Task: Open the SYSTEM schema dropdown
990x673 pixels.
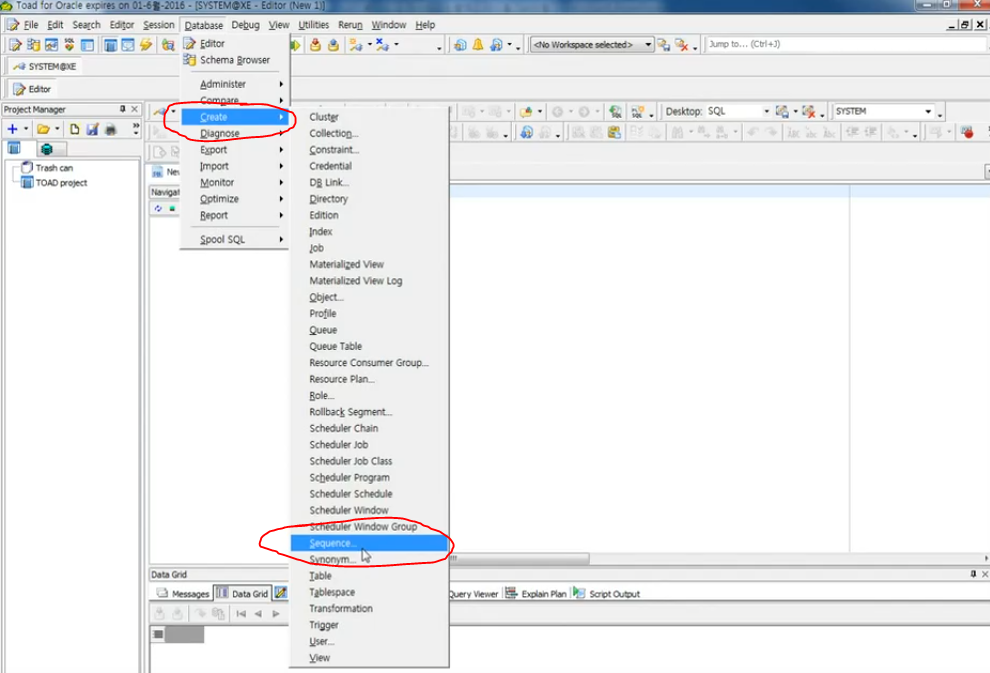Action: click(928, 112)
